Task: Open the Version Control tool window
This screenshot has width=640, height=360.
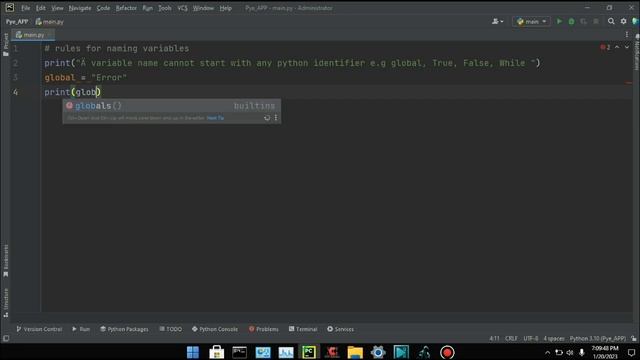Action: click(x=39, y=329)
